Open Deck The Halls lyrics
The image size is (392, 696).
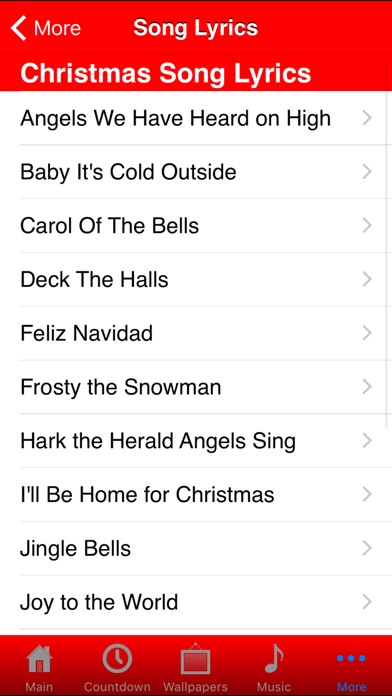click(x=196, y=279)
